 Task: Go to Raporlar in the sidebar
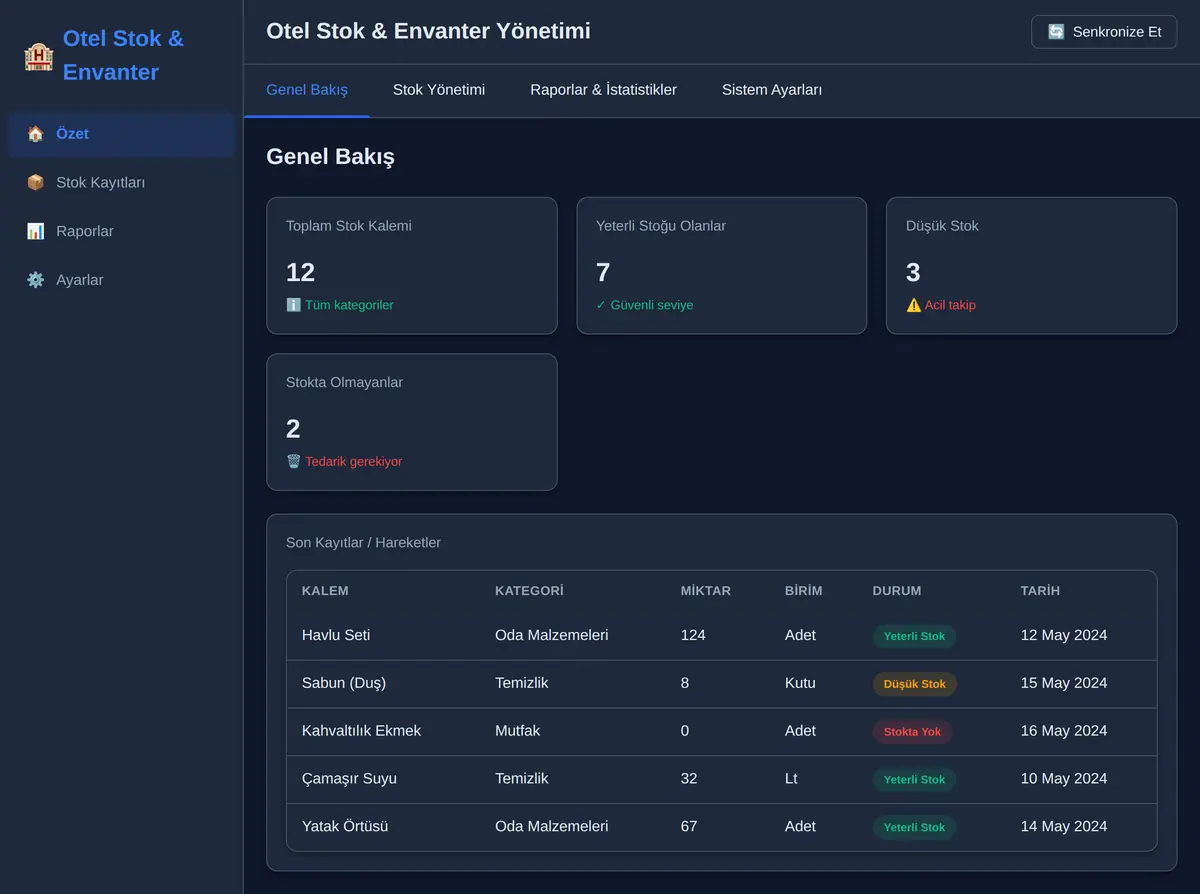[x=122, y=232]
